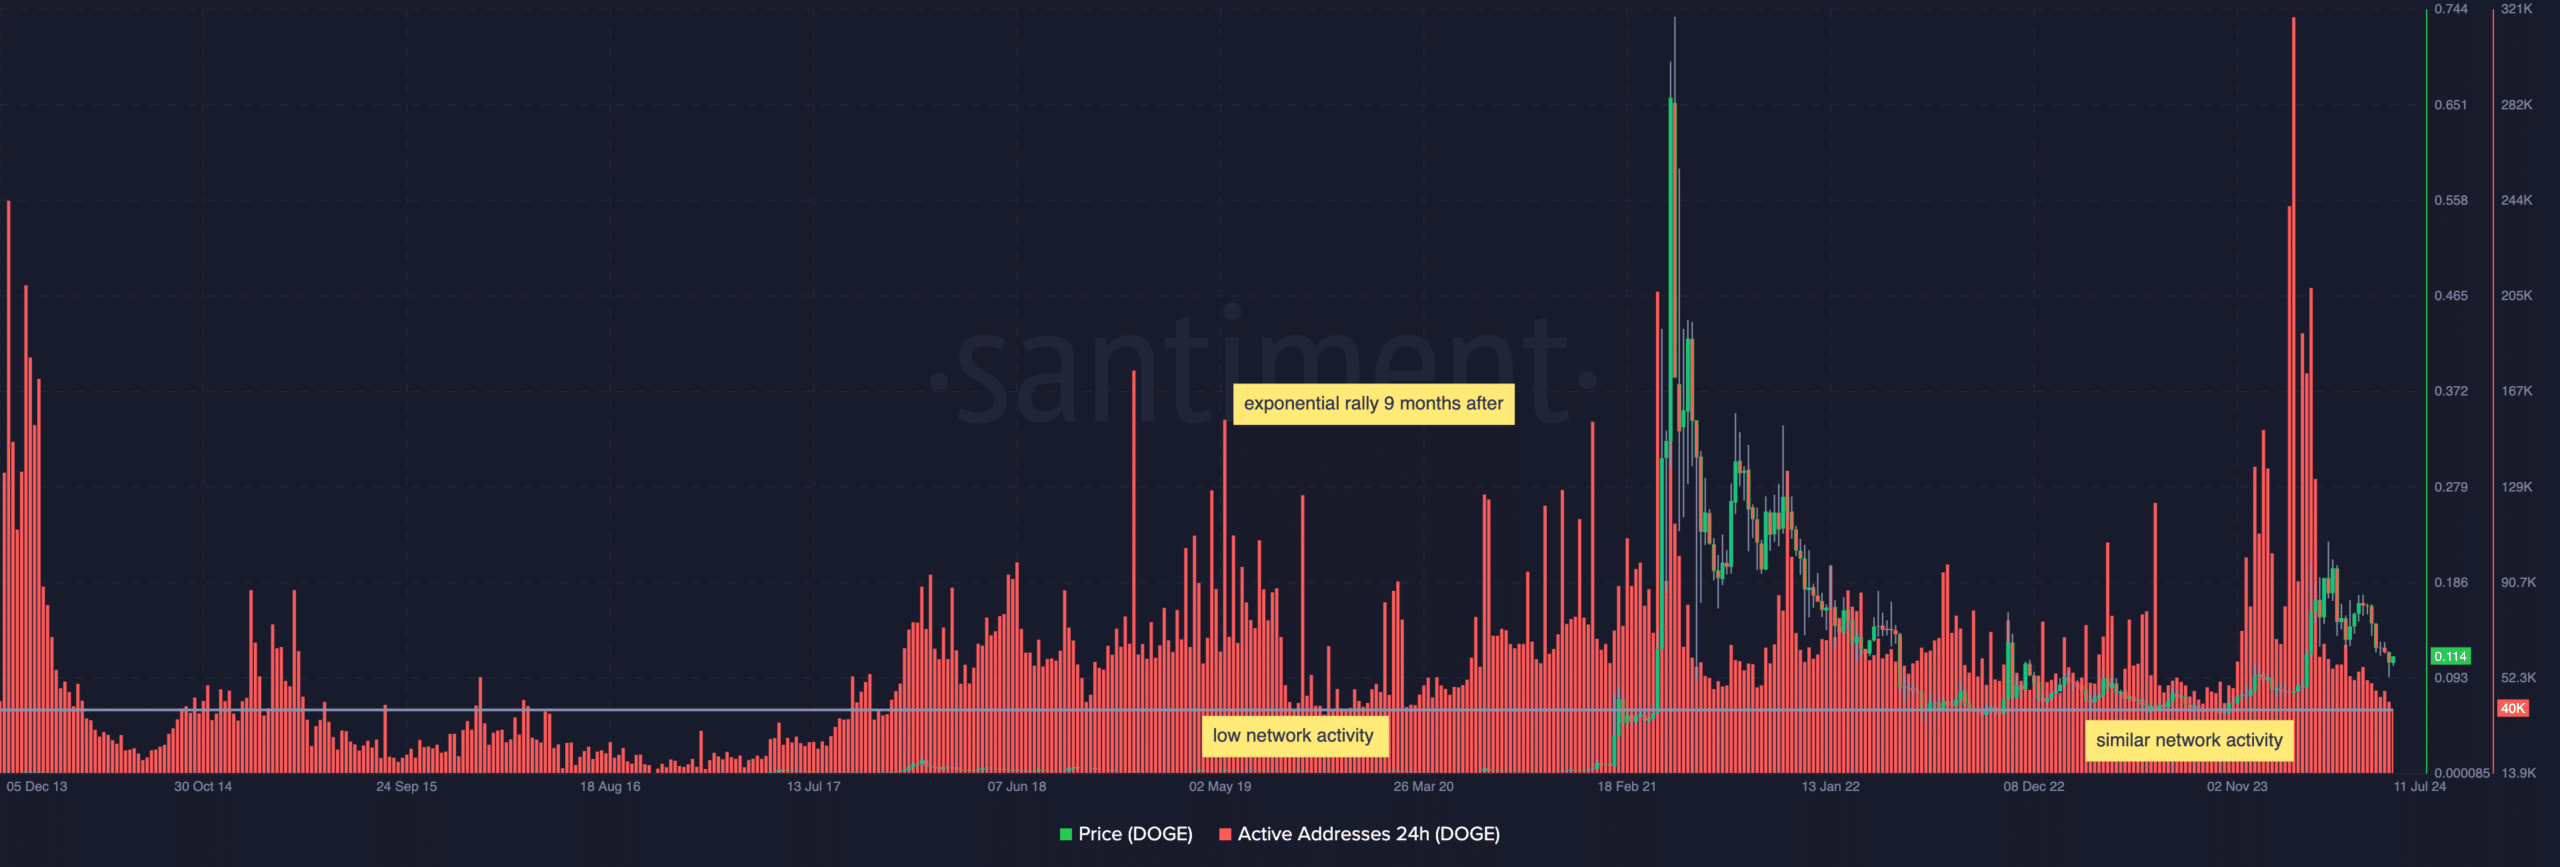Click the '08 Dec 22' date axis label
Image resolution: width=2560 pixels, height=867 pixels.
(2034, 787)
